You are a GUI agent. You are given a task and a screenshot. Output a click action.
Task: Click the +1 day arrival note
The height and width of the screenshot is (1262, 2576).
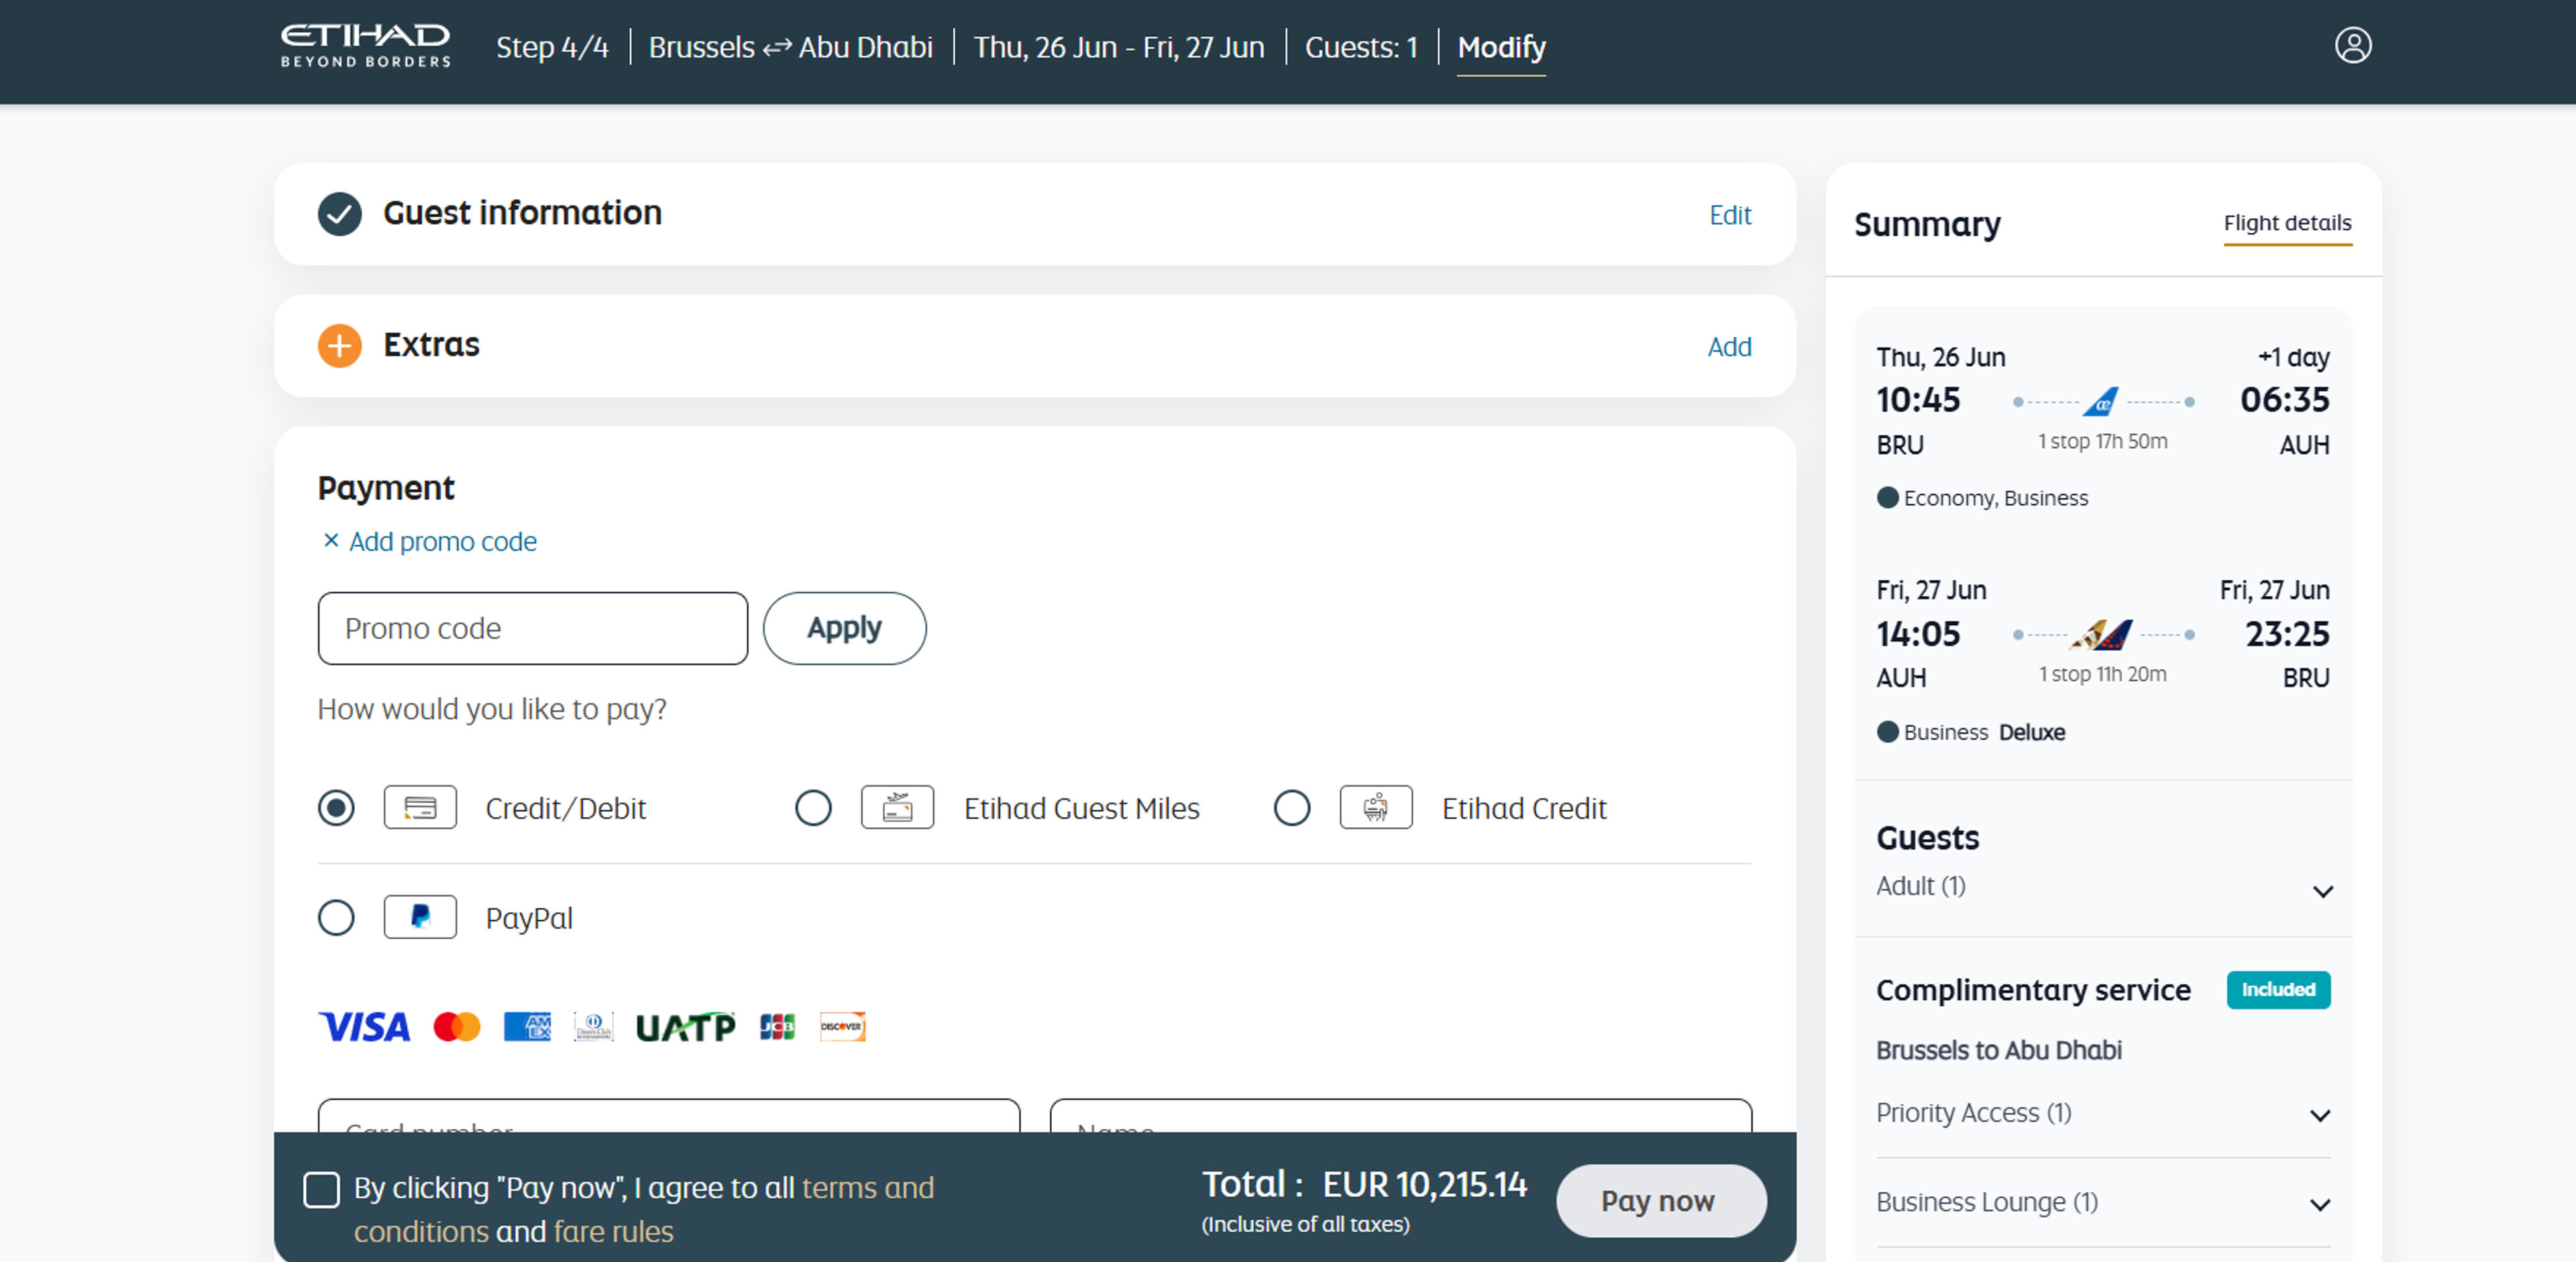pos(2293,357)
